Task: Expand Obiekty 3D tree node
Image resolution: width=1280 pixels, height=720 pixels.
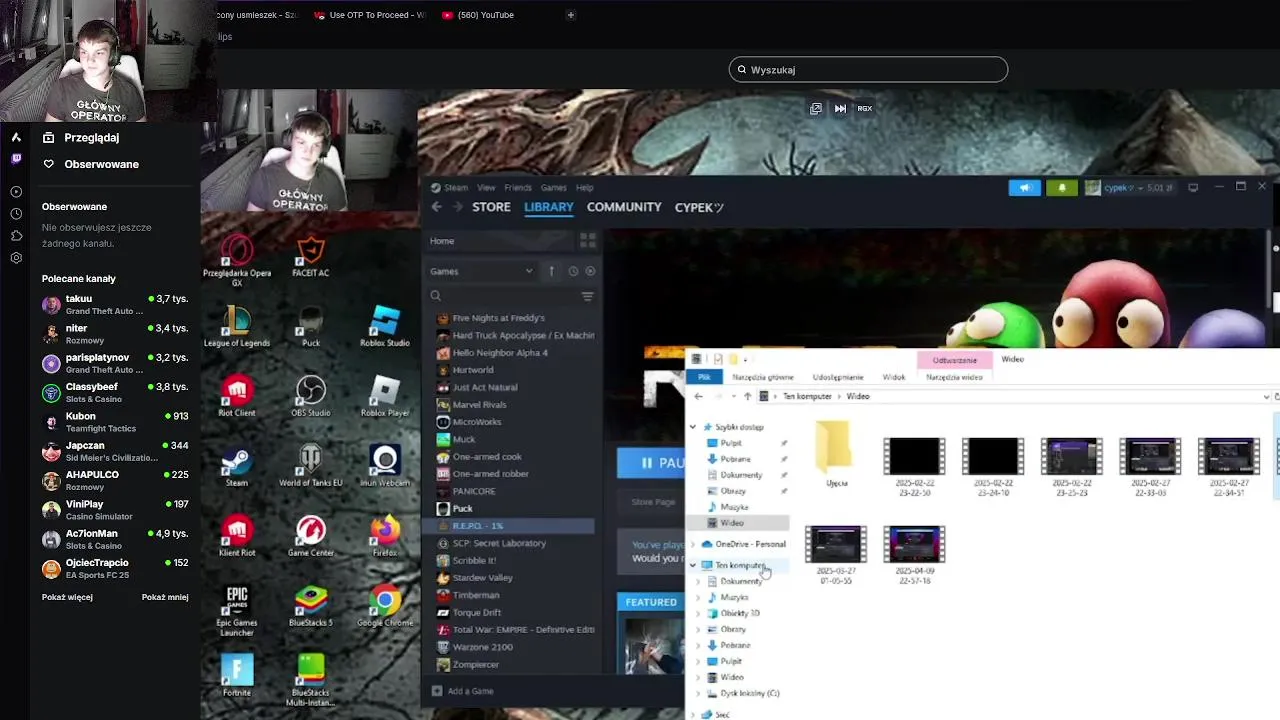Action: (698, 613)
